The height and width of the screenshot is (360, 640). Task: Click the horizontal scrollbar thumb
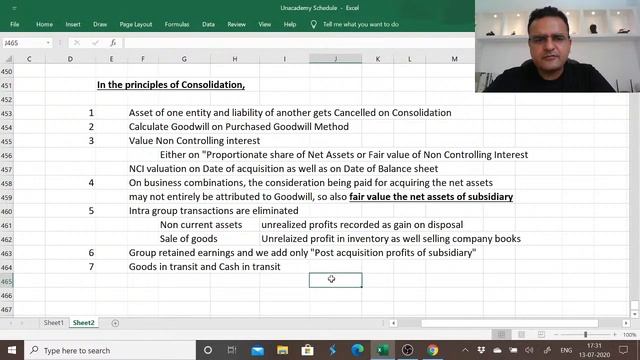click(x=510, y=323)
